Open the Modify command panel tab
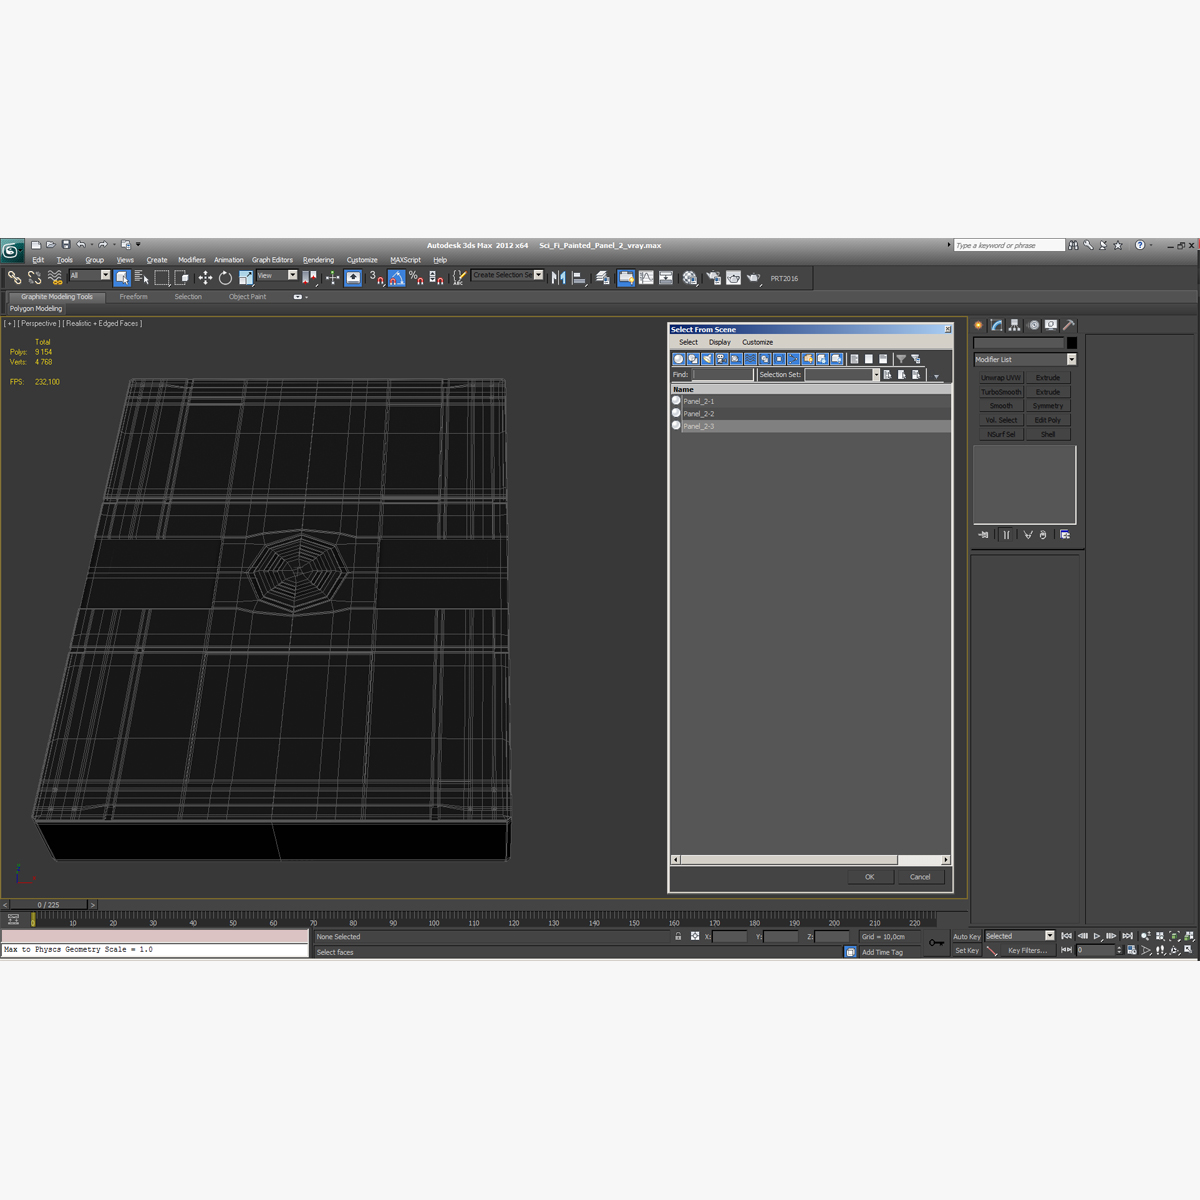Viewport: 1200px width, 1200px height. point(997,325)
